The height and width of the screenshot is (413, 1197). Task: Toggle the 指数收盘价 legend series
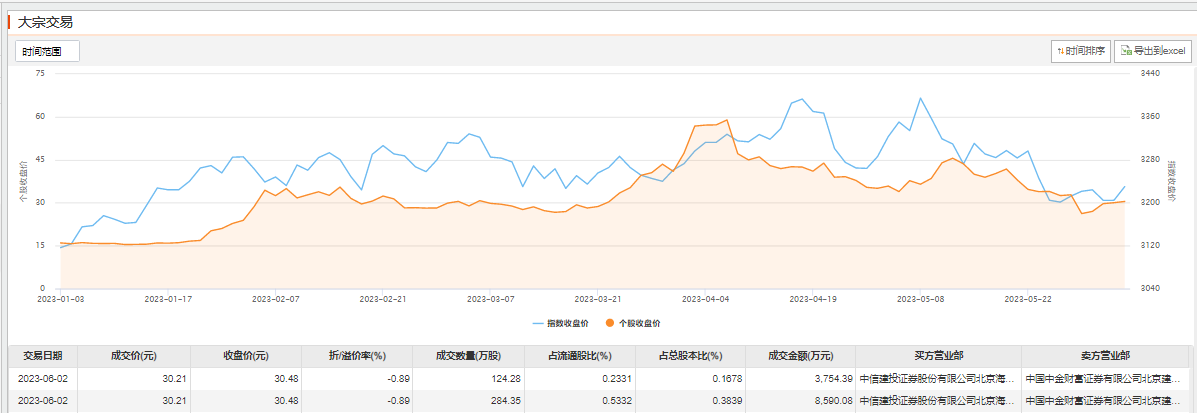pos(561,323)
